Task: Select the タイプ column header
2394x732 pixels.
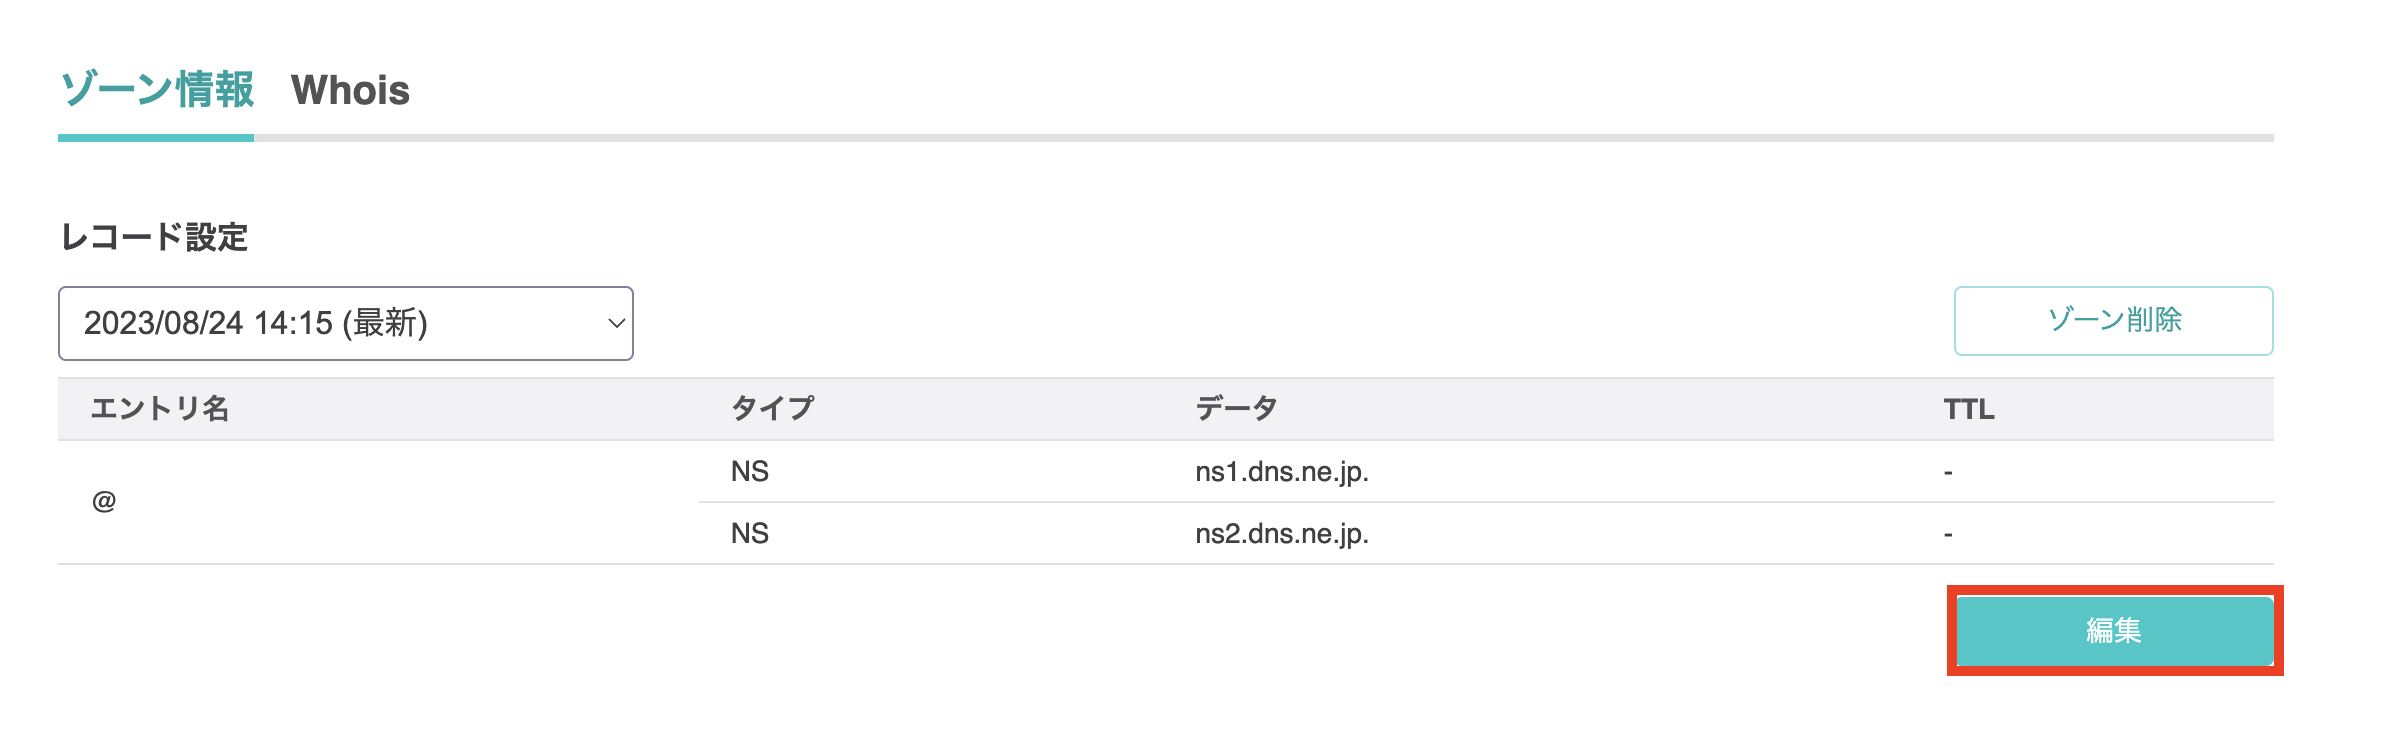Action: [772, 409]
